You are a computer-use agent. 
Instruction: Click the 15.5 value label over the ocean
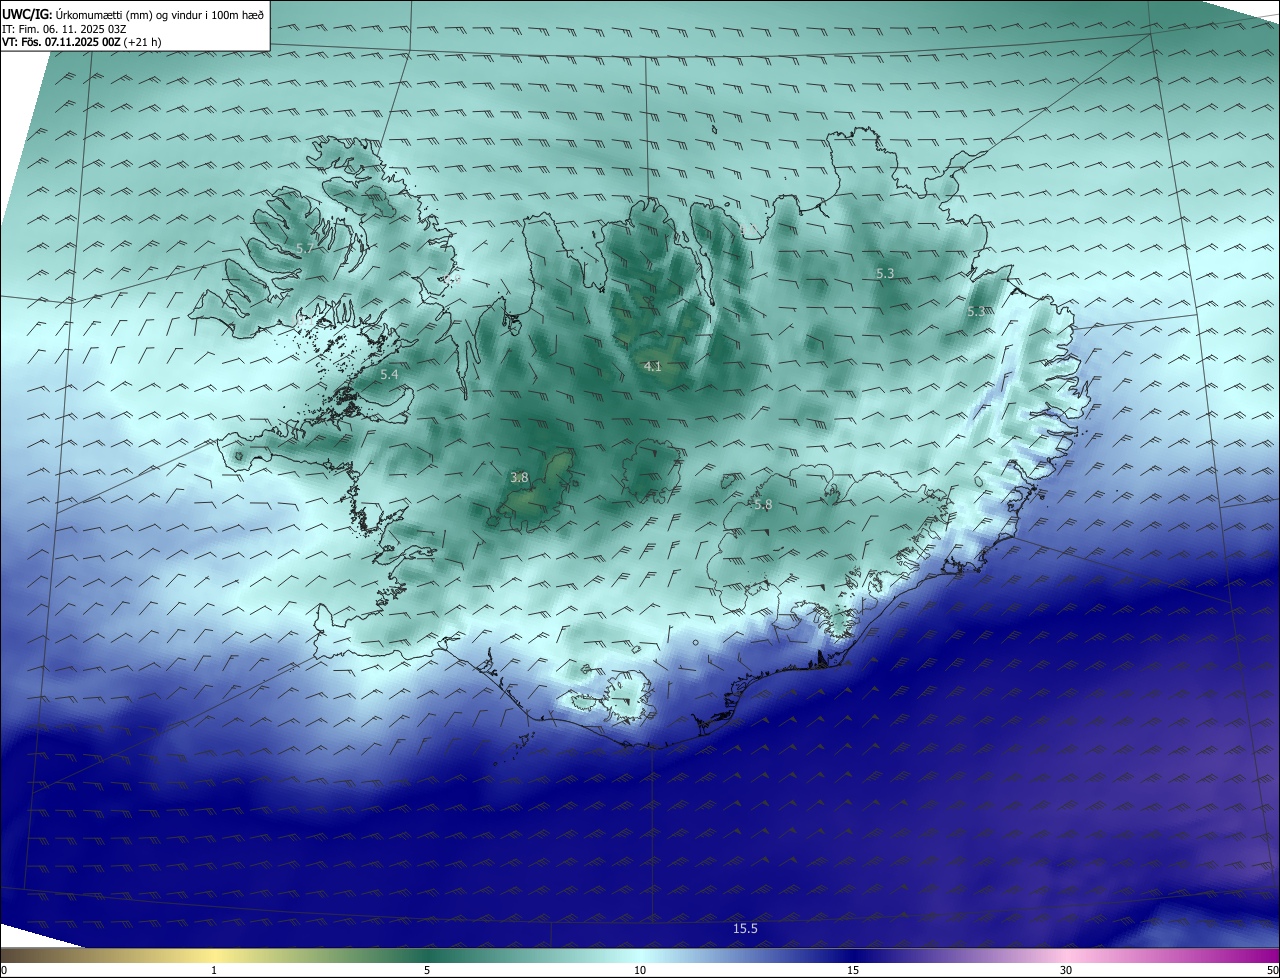point(745,929)
